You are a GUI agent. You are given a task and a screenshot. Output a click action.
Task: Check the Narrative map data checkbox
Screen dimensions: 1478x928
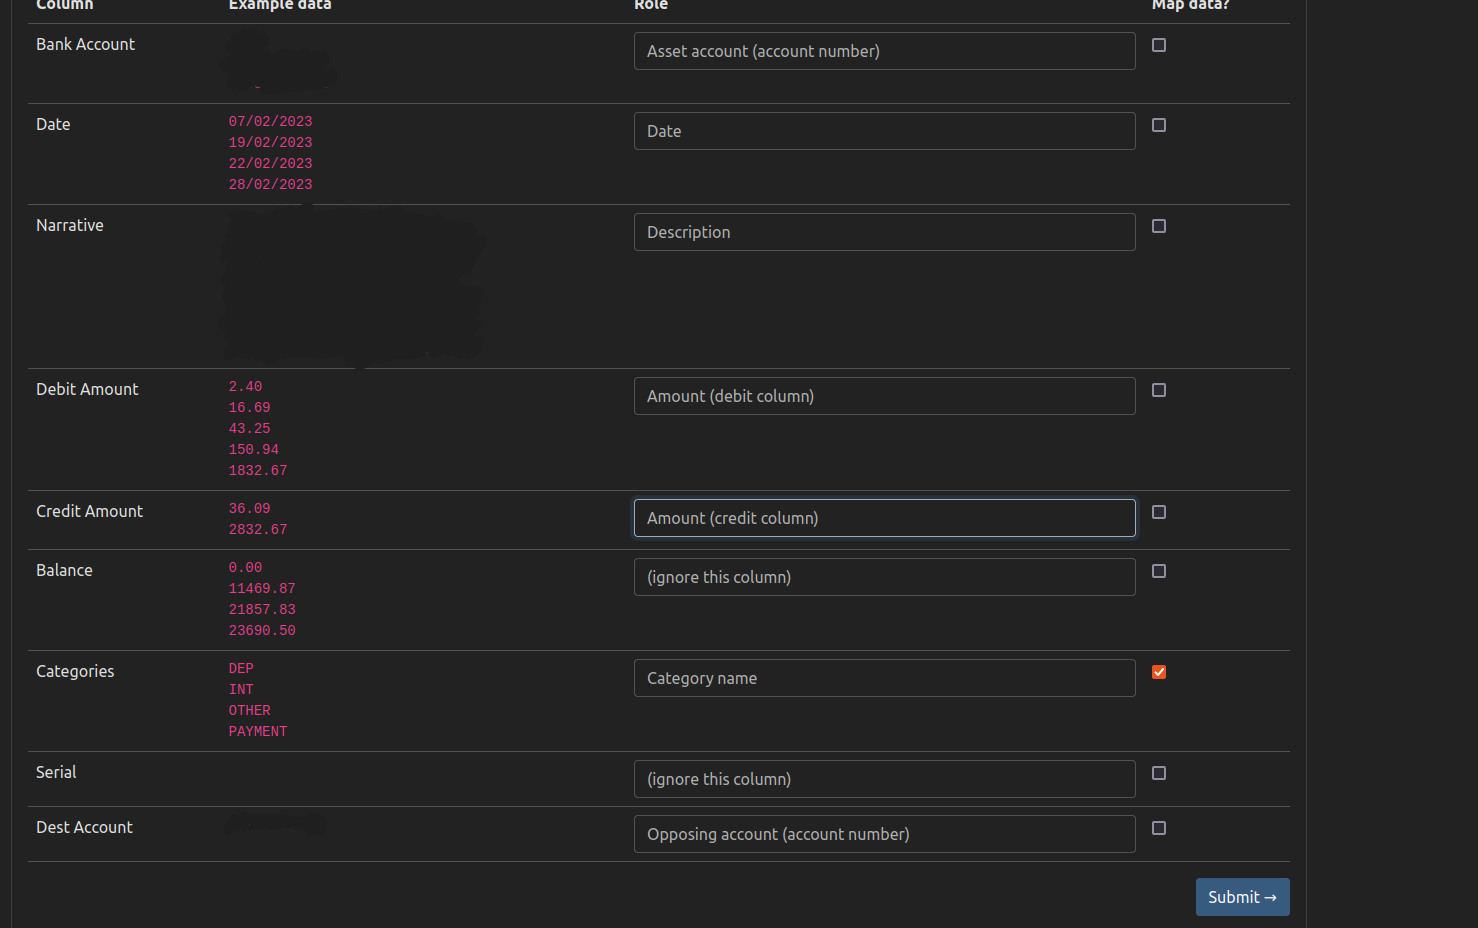(1159, 226)
